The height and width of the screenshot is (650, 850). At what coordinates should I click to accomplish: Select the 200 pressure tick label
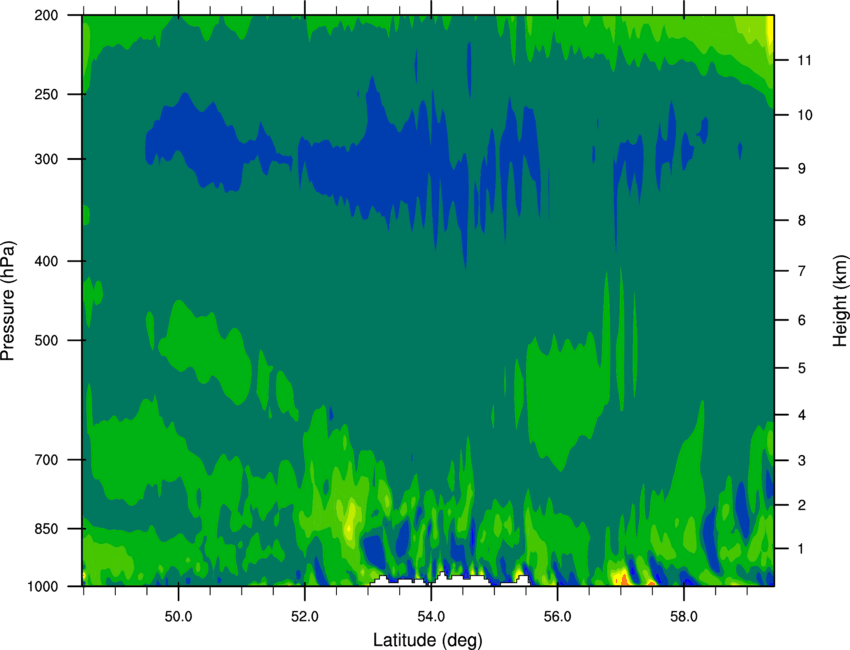pos(46,15)
